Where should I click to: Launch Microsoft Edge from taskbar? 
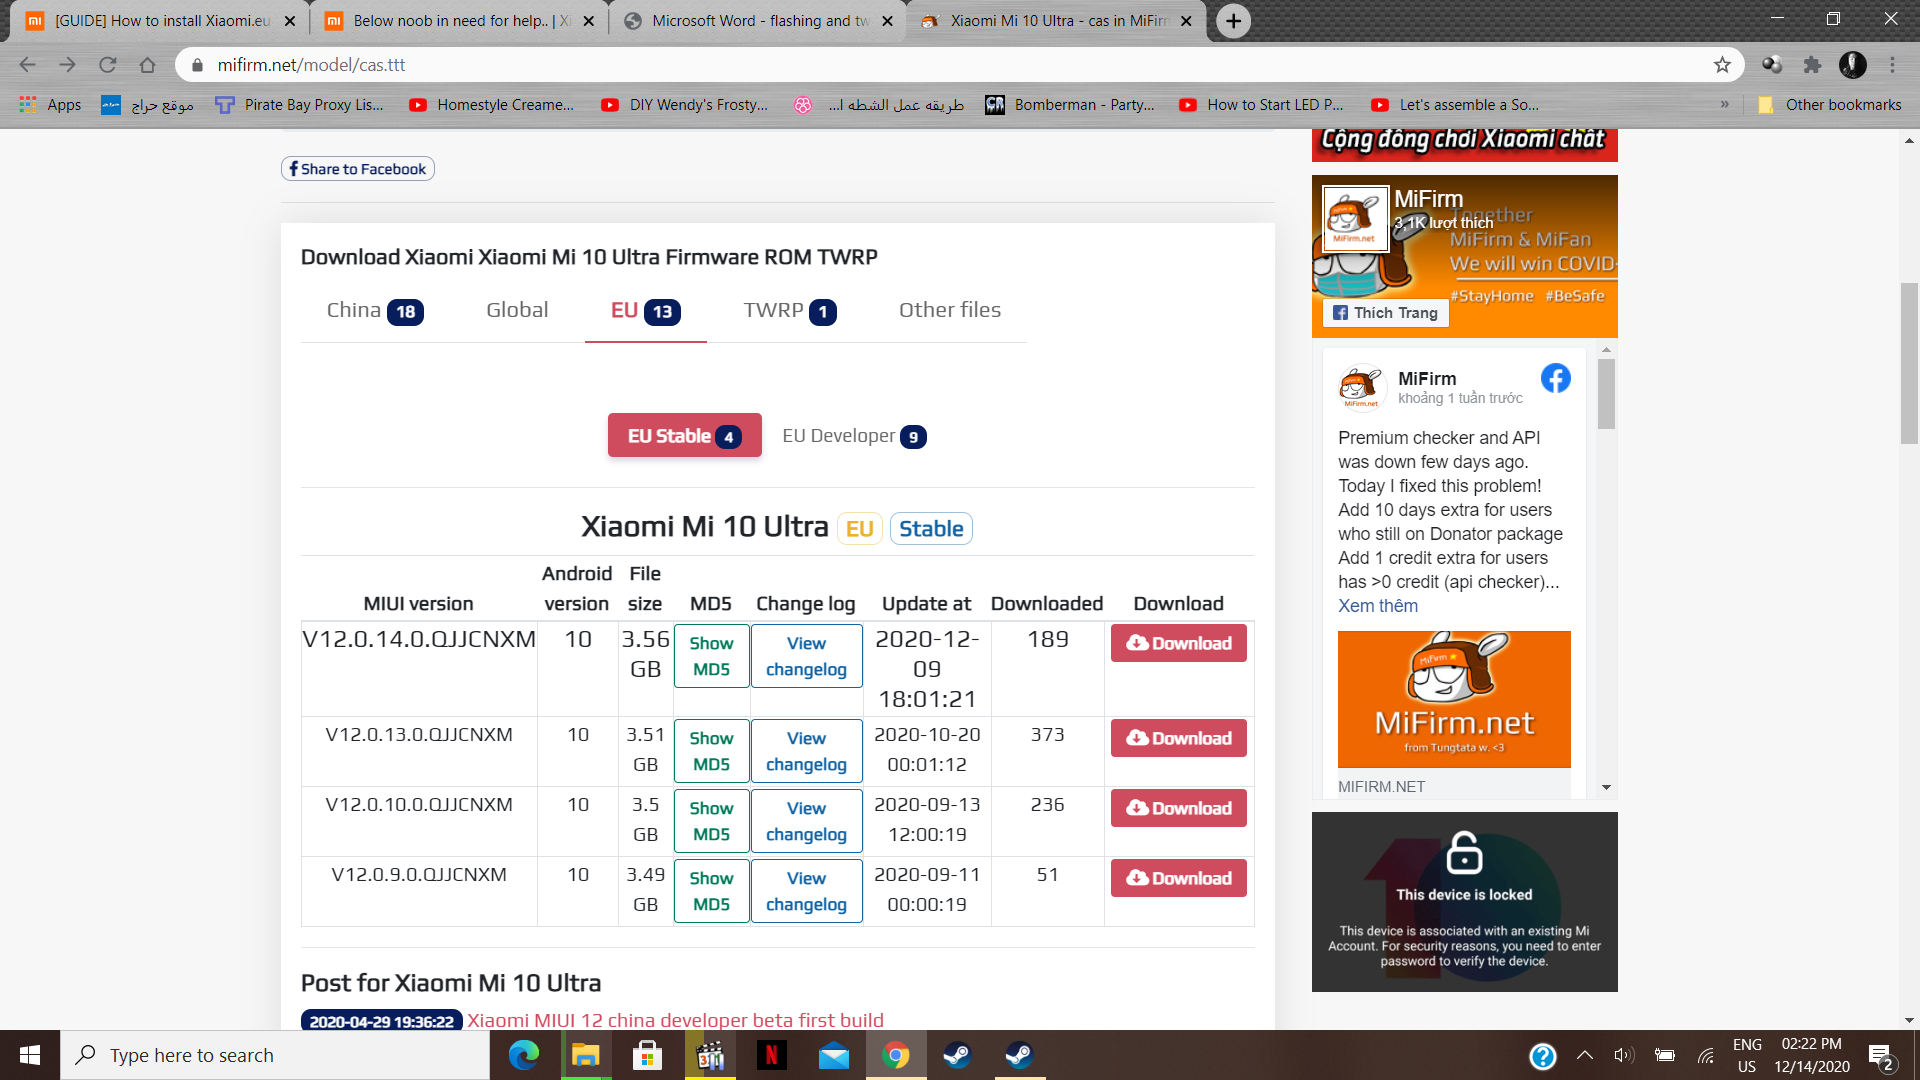523,1055
